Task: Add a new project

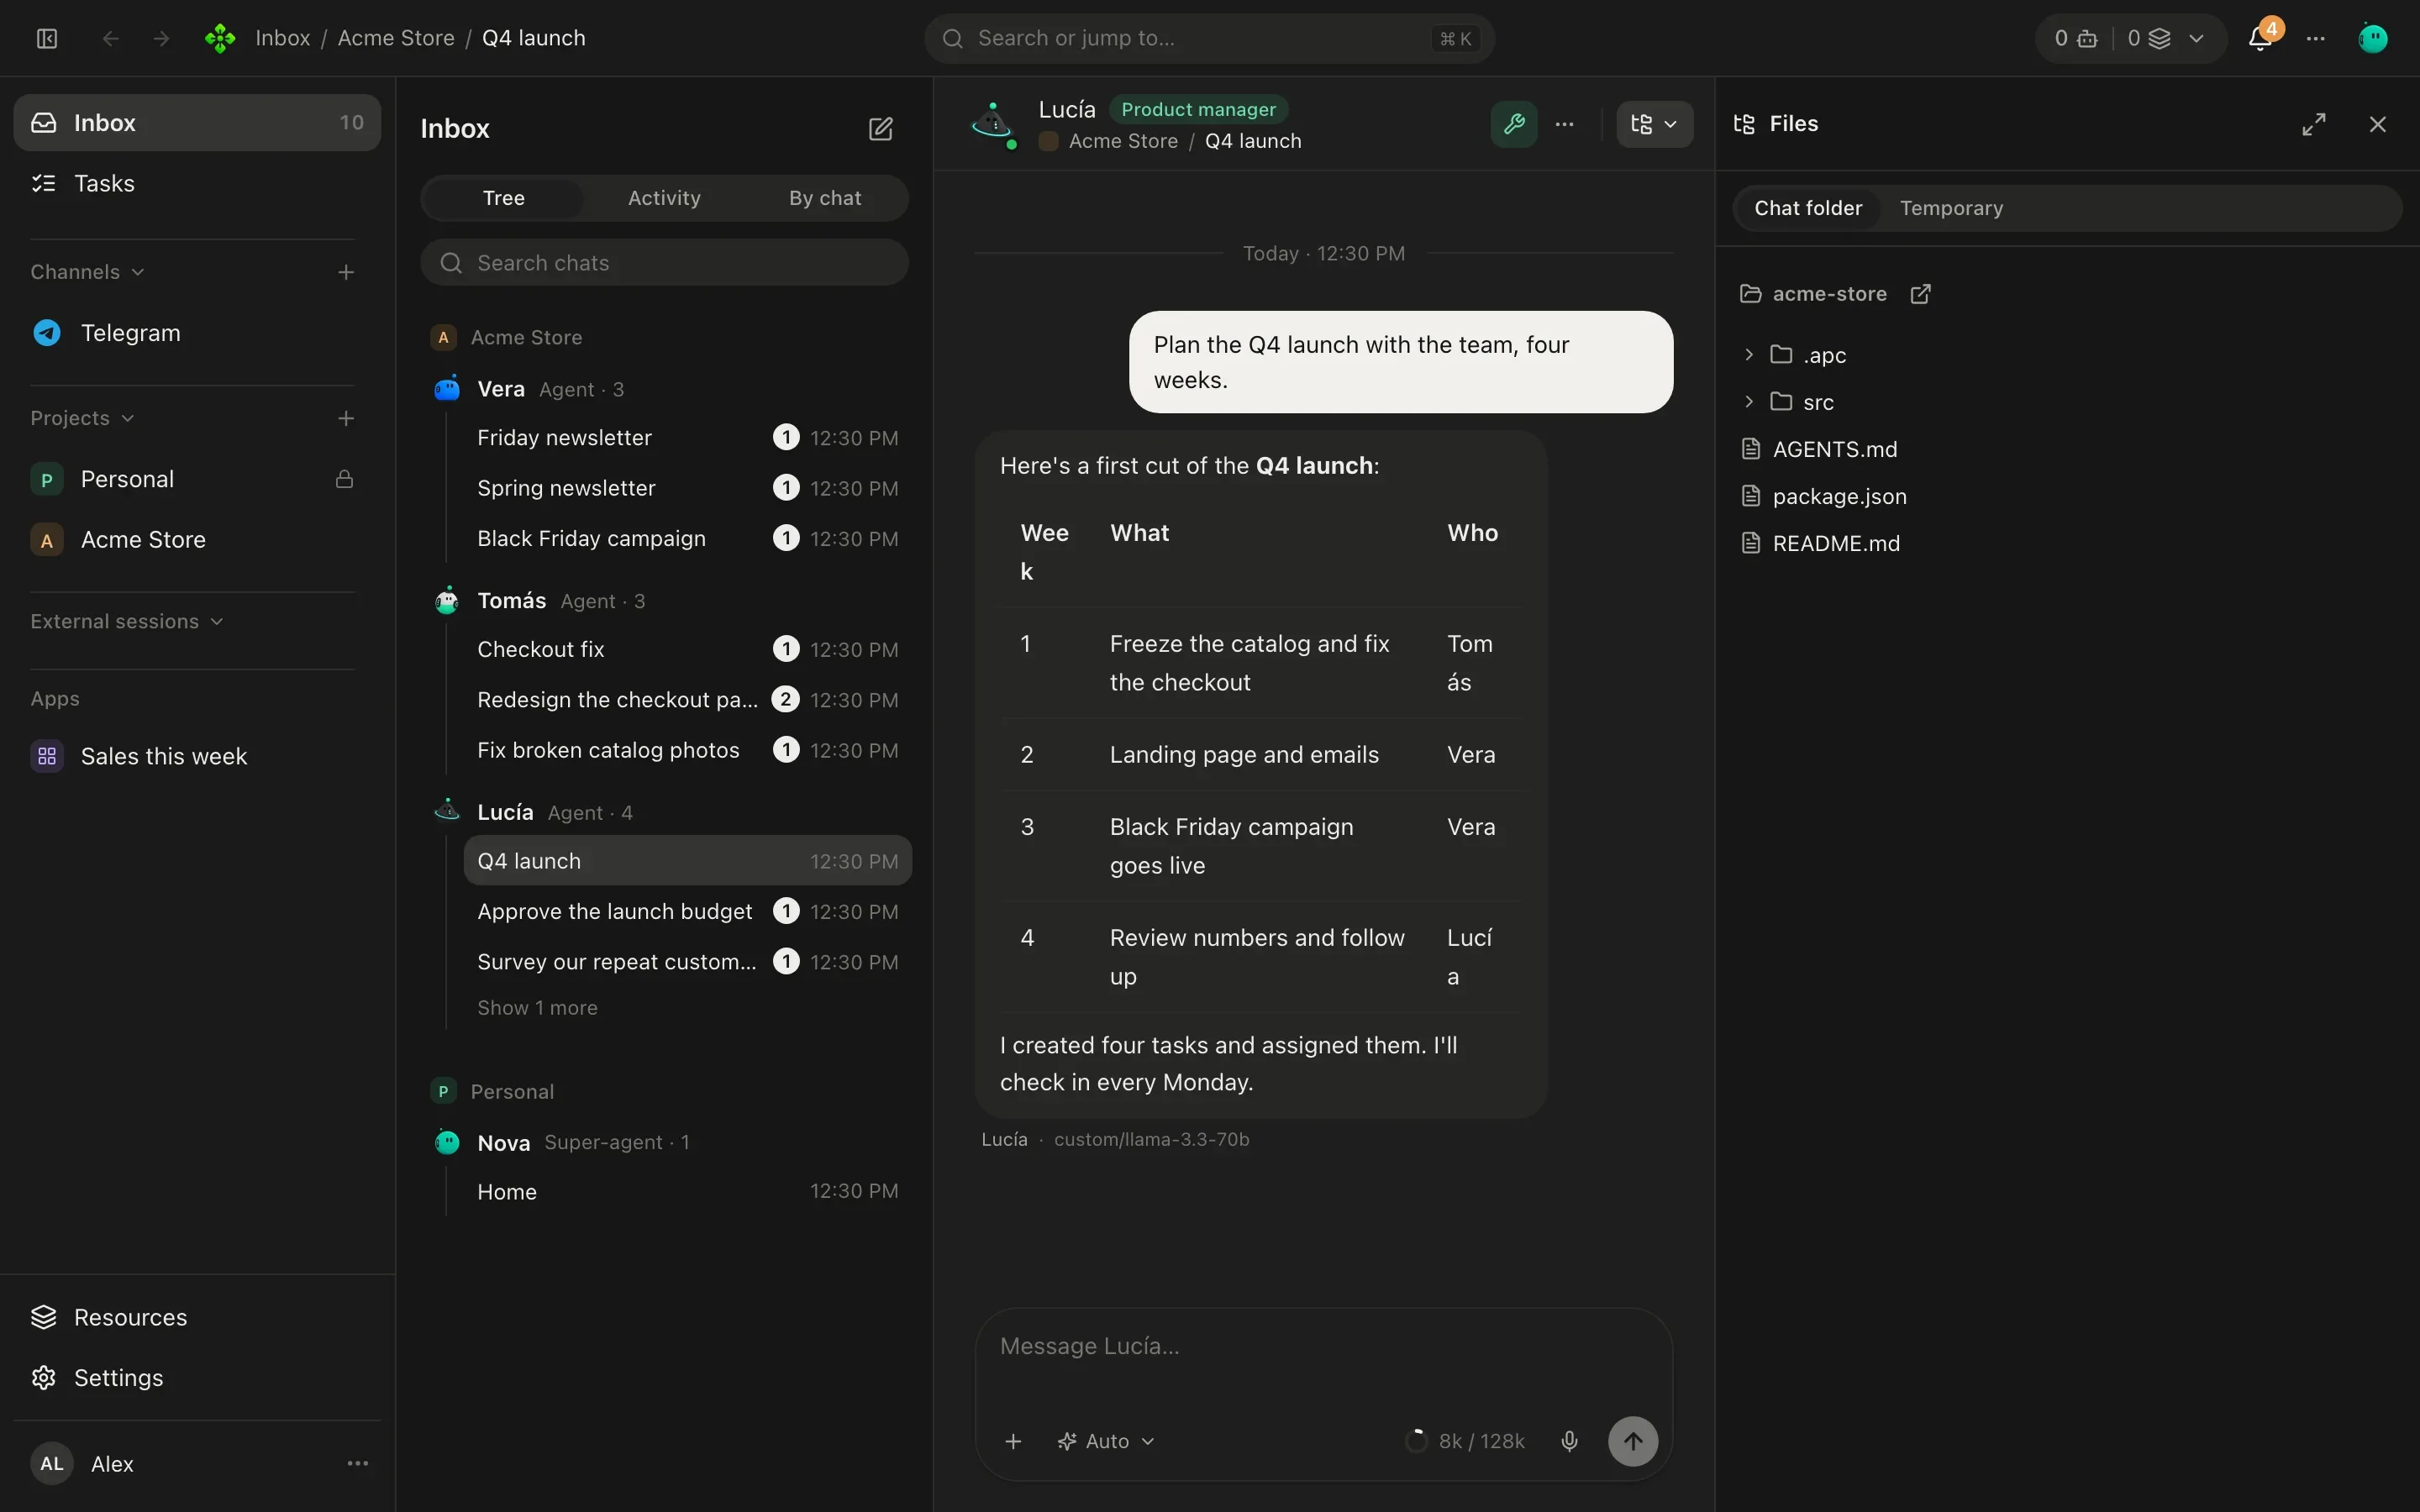Action: point(346,418)
